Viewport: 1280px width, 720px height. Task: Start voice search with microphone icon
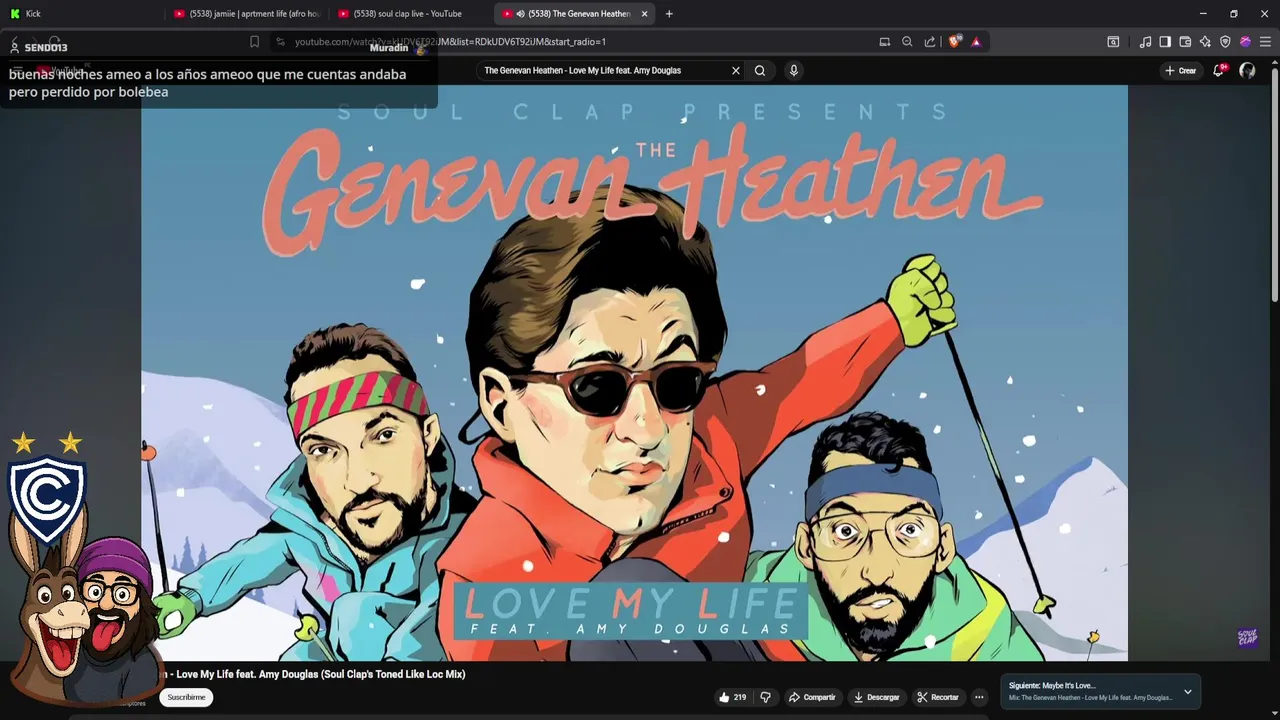tap(794, 71)
